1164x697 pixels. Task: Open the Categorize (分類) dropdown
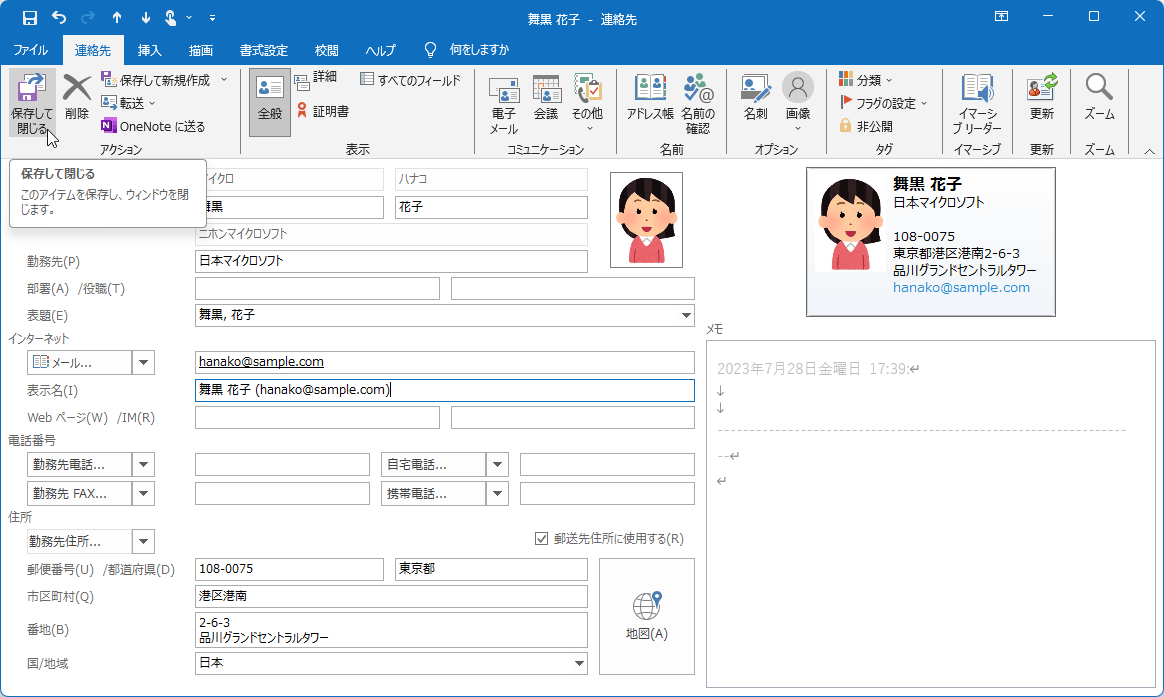click(866, 79)
